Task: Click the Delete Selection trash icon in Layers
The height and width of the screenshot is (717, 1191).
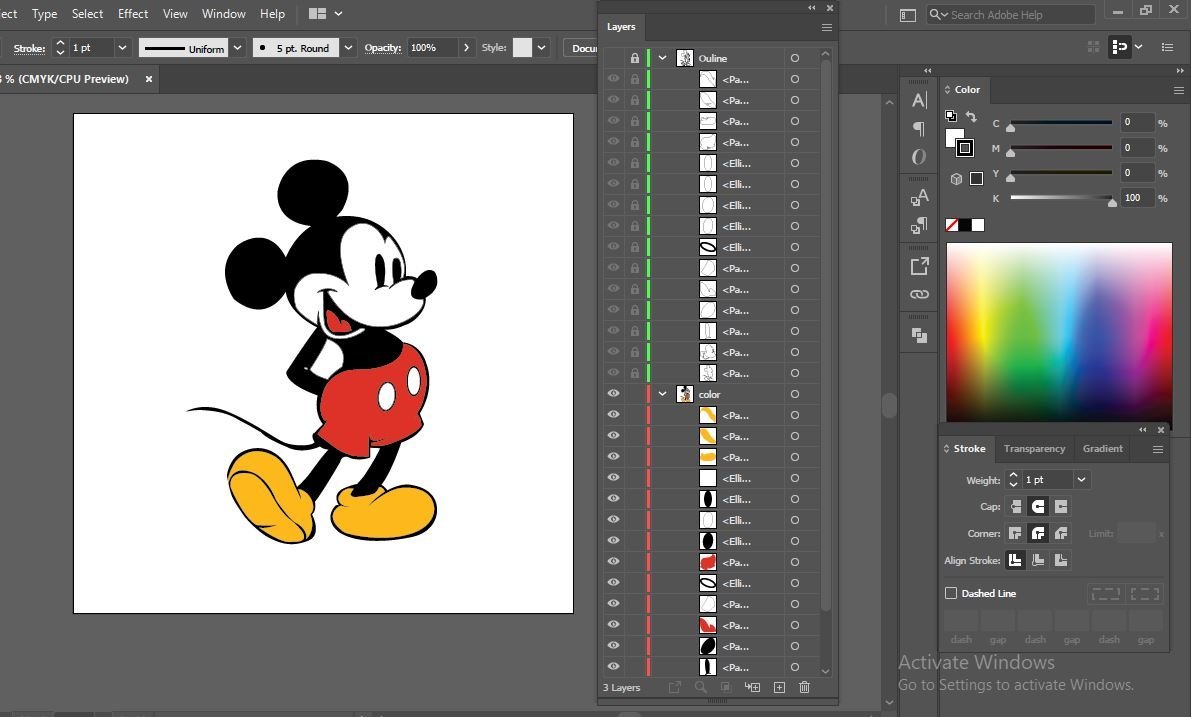Action: click(804, 687)
